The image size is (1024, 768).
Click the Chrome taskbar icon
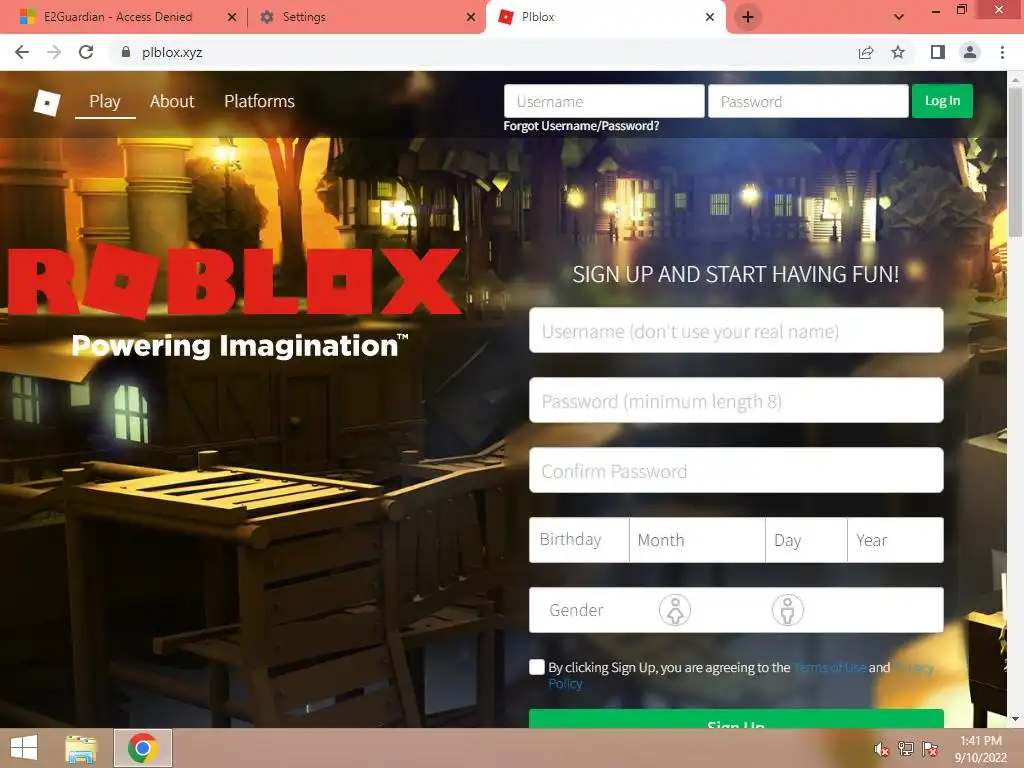coord(143,748)
